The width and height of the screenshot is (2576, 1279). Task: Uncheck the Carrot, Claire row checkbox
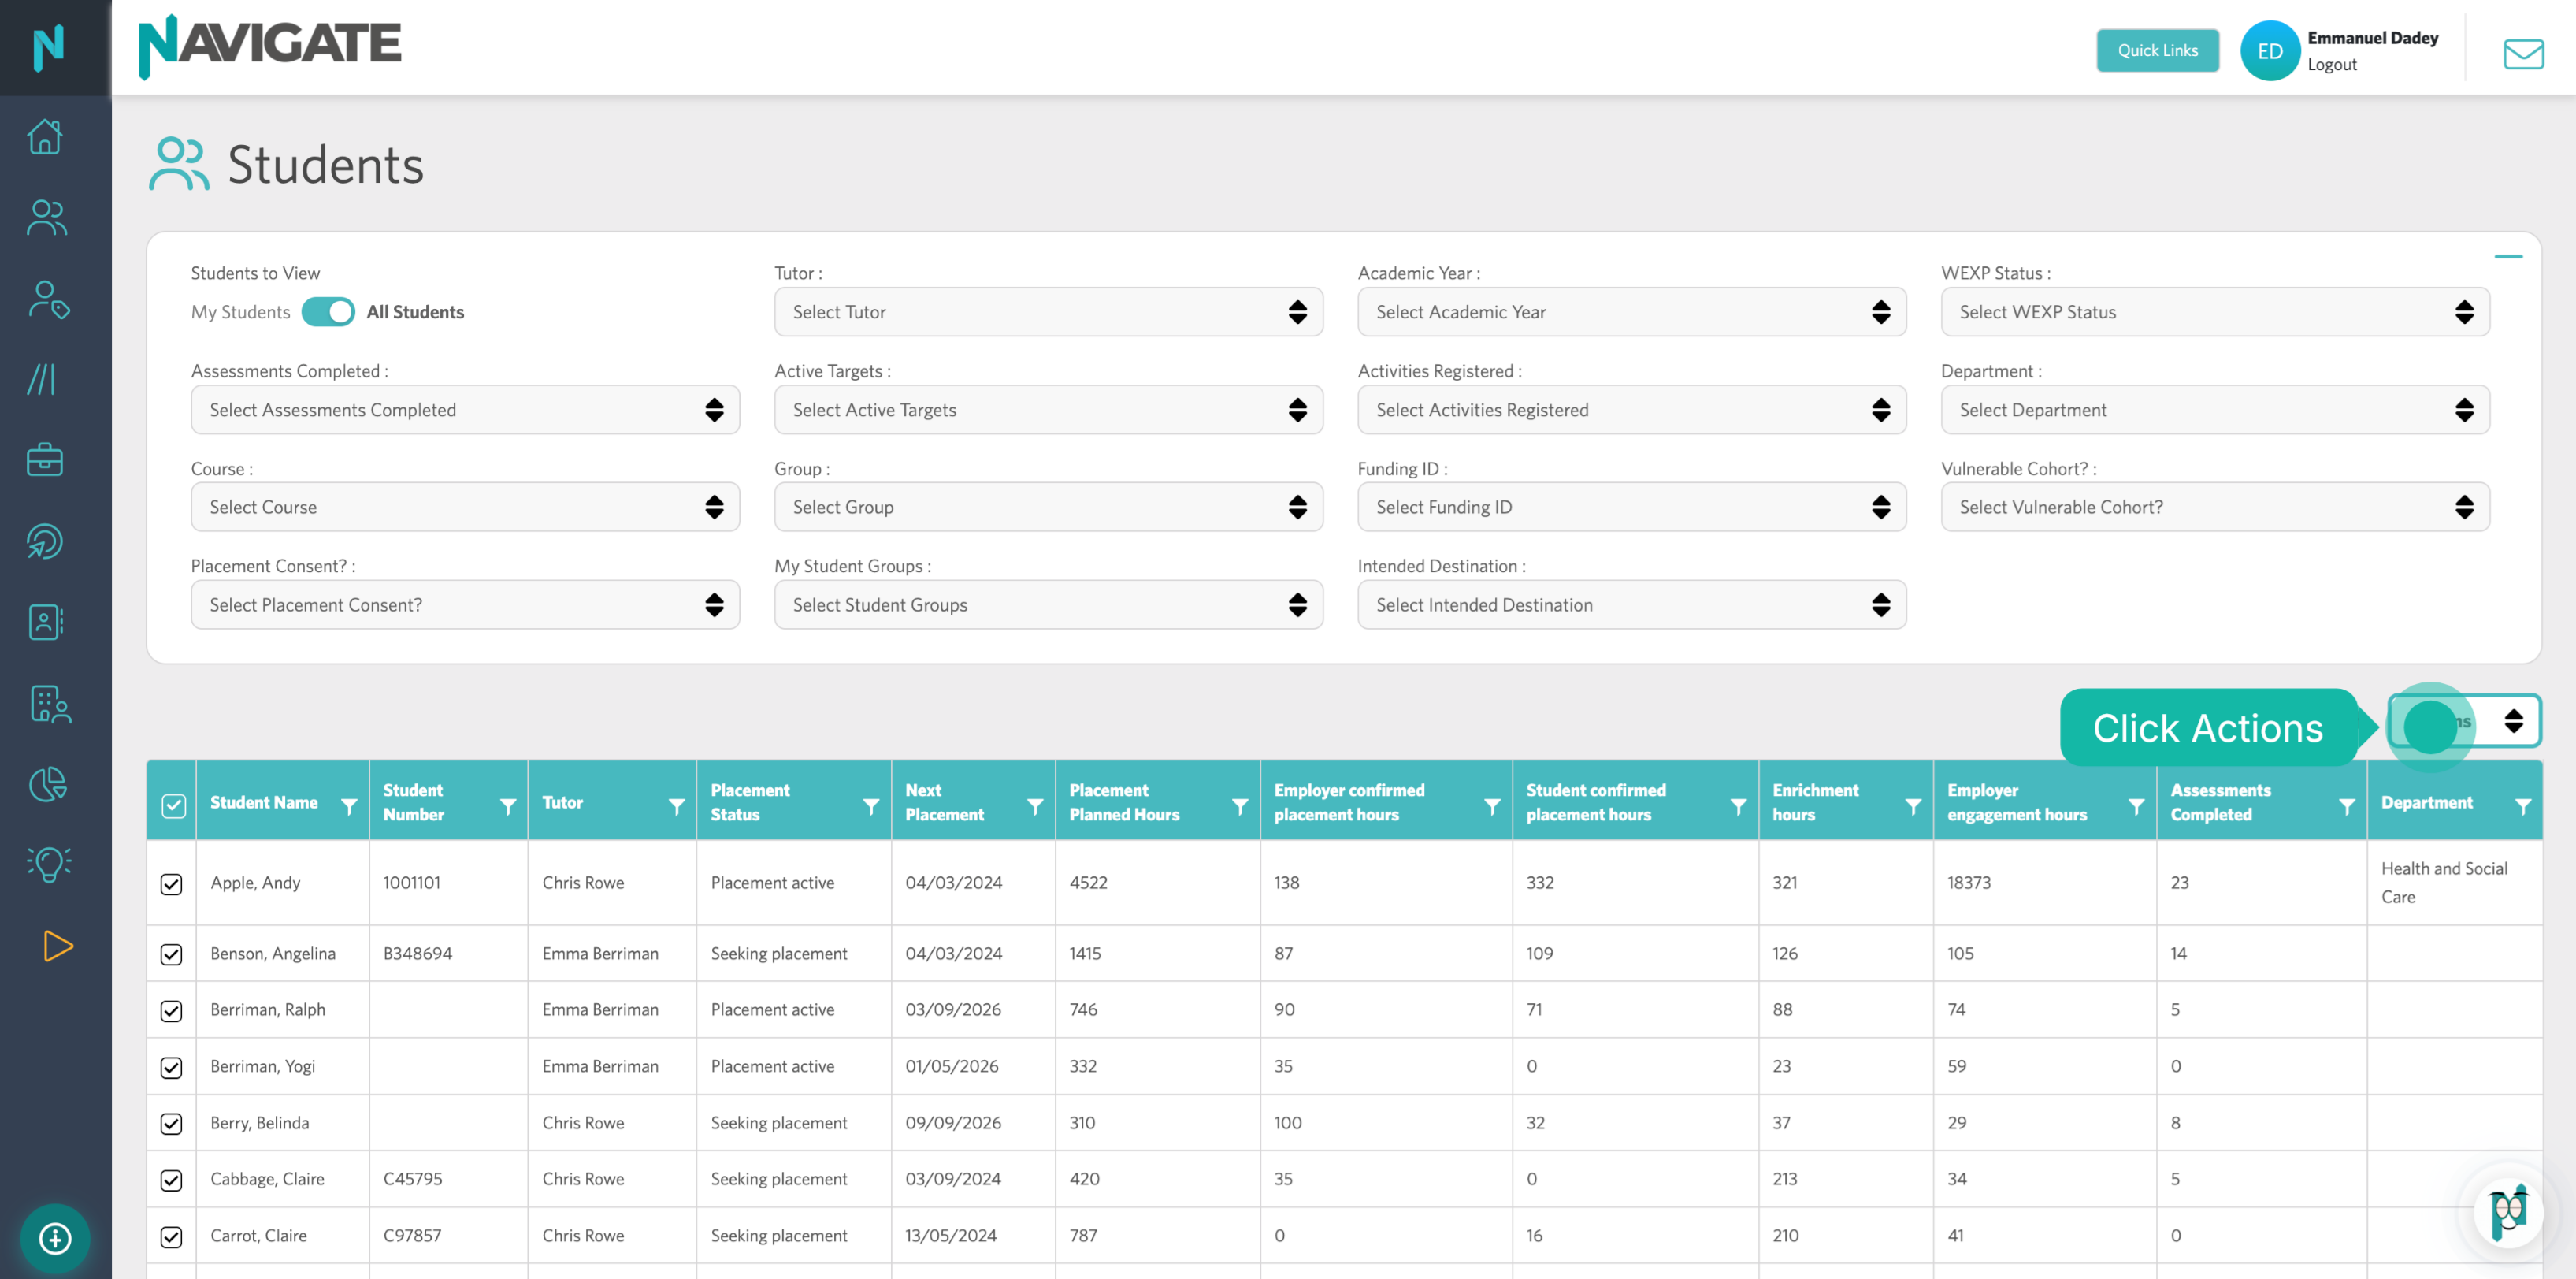tap(171, 1237)
